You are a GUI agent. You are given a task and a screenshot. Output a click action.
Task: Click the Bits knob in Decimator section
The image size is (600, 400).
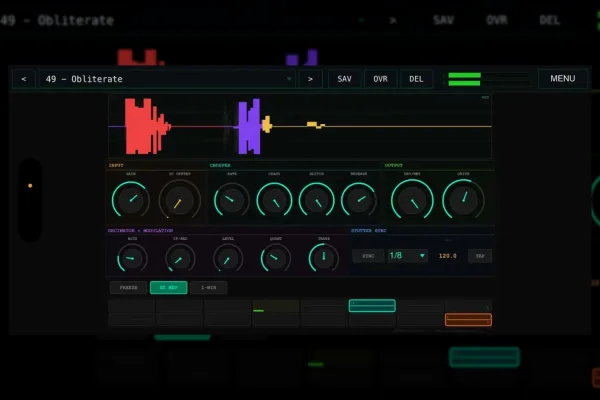[132, 258]
